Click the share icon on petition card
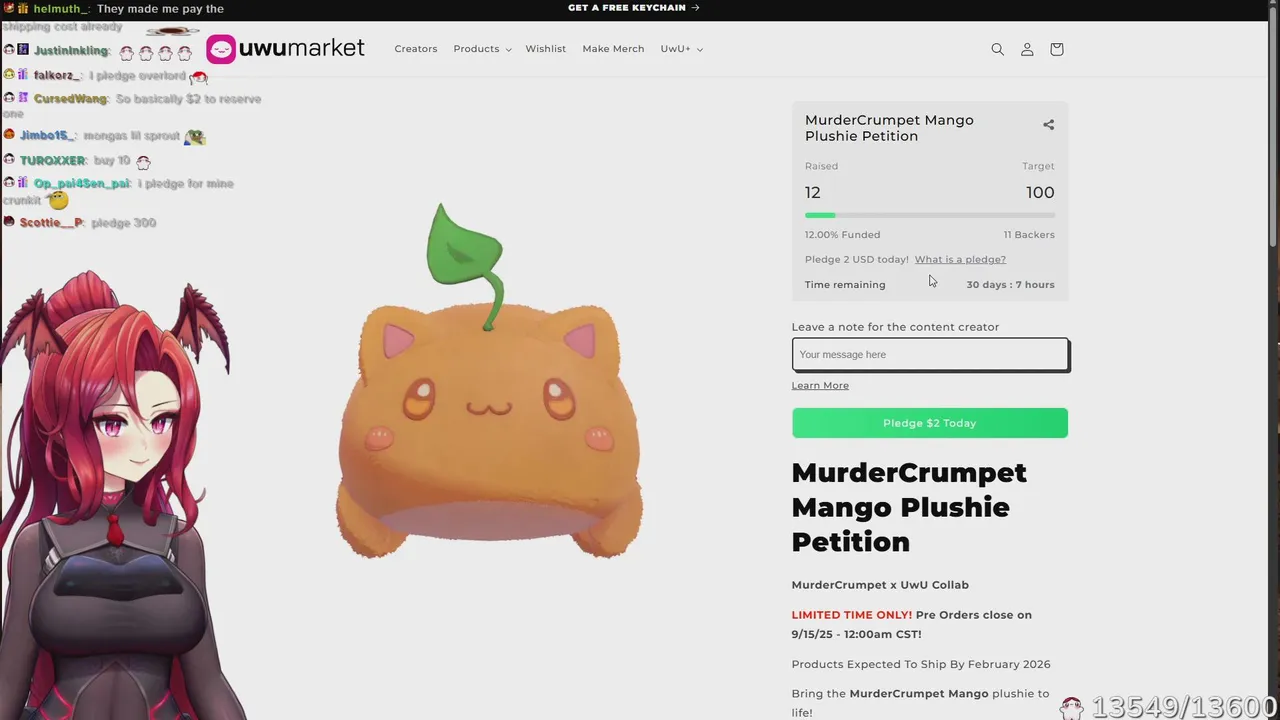Image resolution: width=1280 pixels, height=720 pixels. pos(1048,125)
